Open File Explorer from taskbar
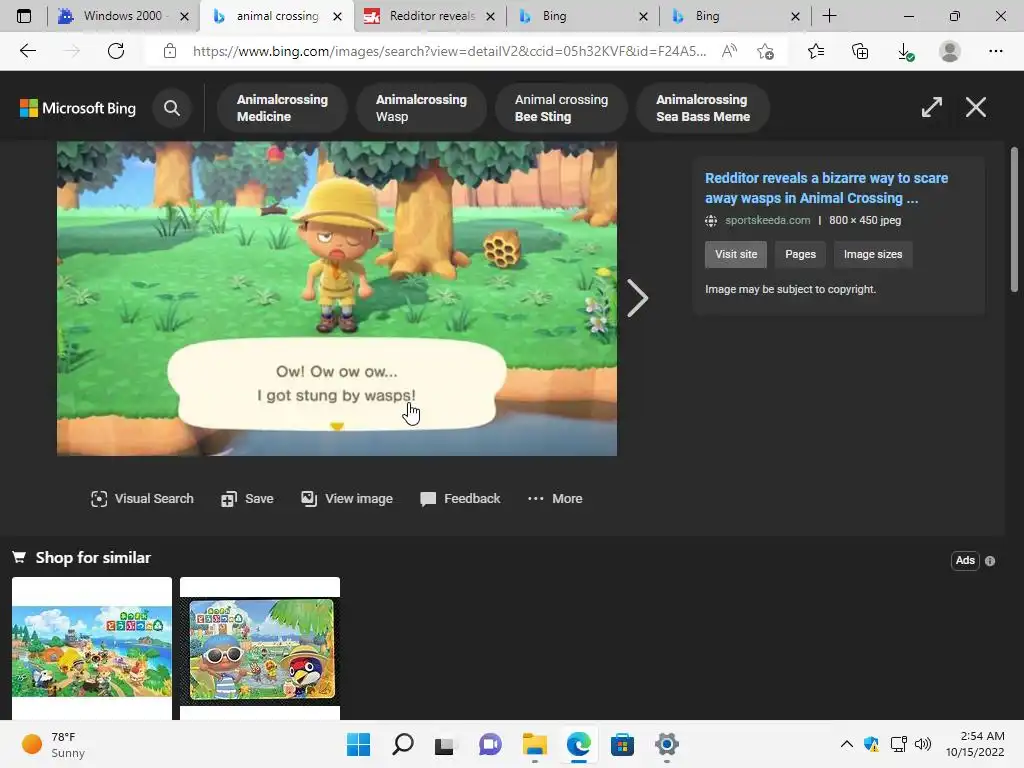Viewport: 1024px width, 768px height. [534, 744]
